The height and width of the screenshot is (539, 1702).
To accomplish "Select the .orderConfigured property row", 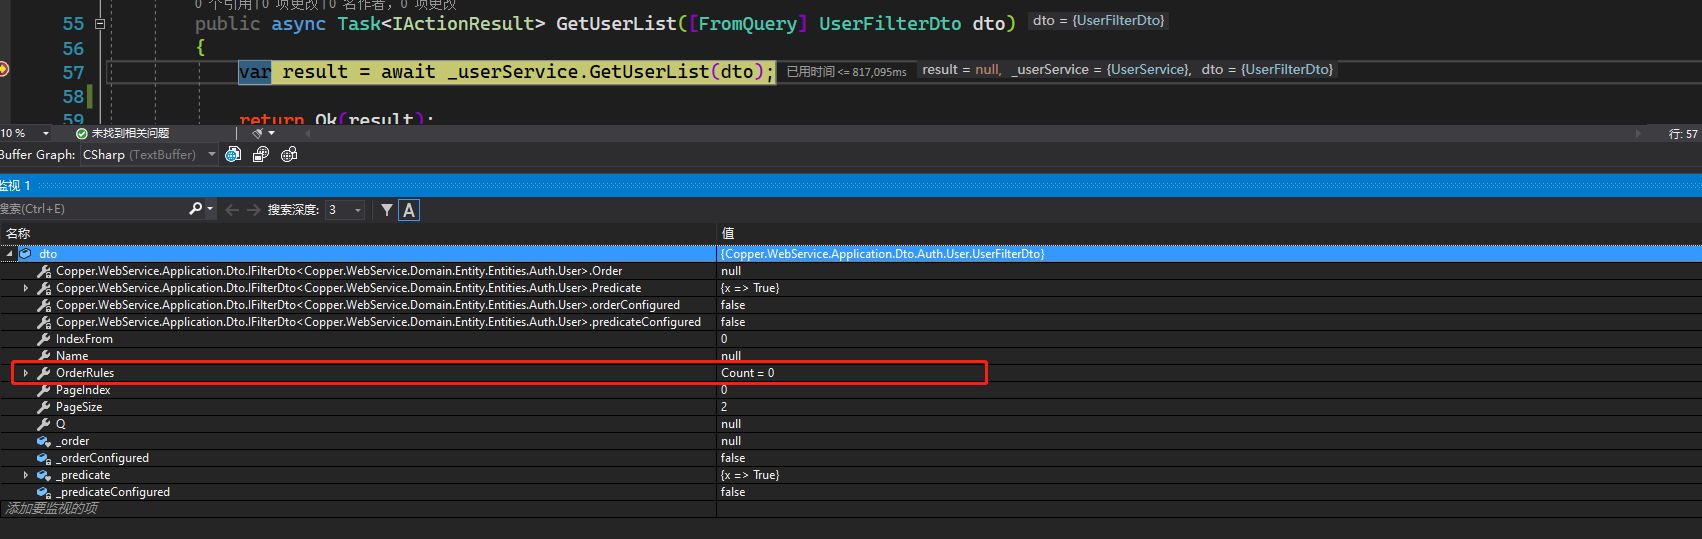I will coord(851,305).
